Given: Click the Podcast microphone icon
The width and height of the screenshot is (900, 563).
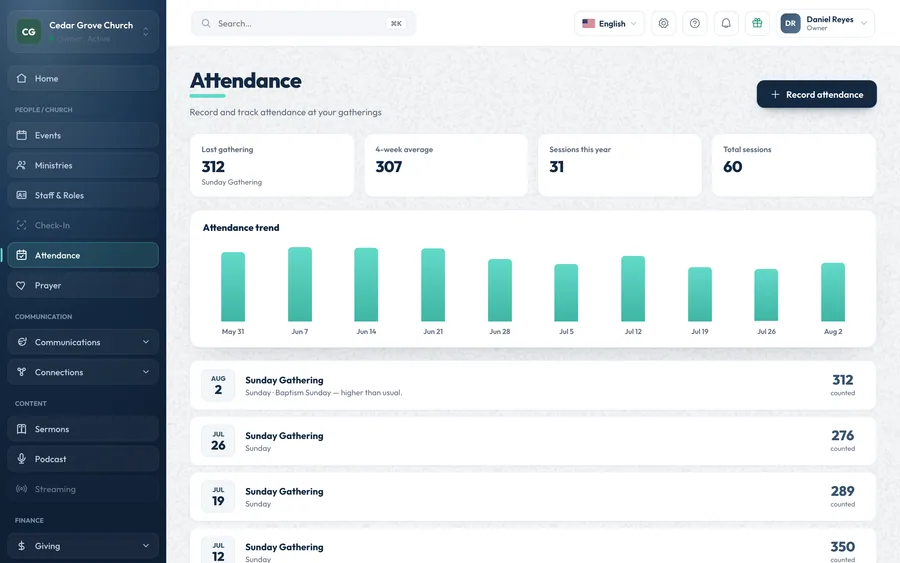Looking at the screenshot, I should click(x=21, y=459).
